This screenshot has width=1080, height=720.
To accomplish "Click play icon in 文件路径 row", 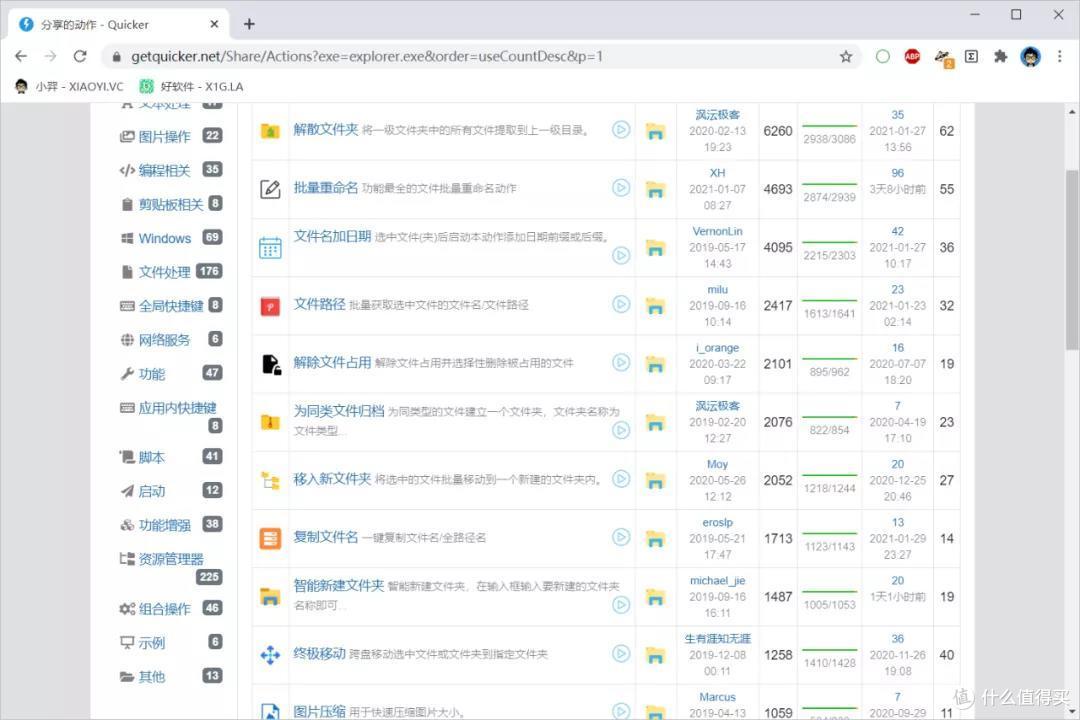I will [621, 304].
